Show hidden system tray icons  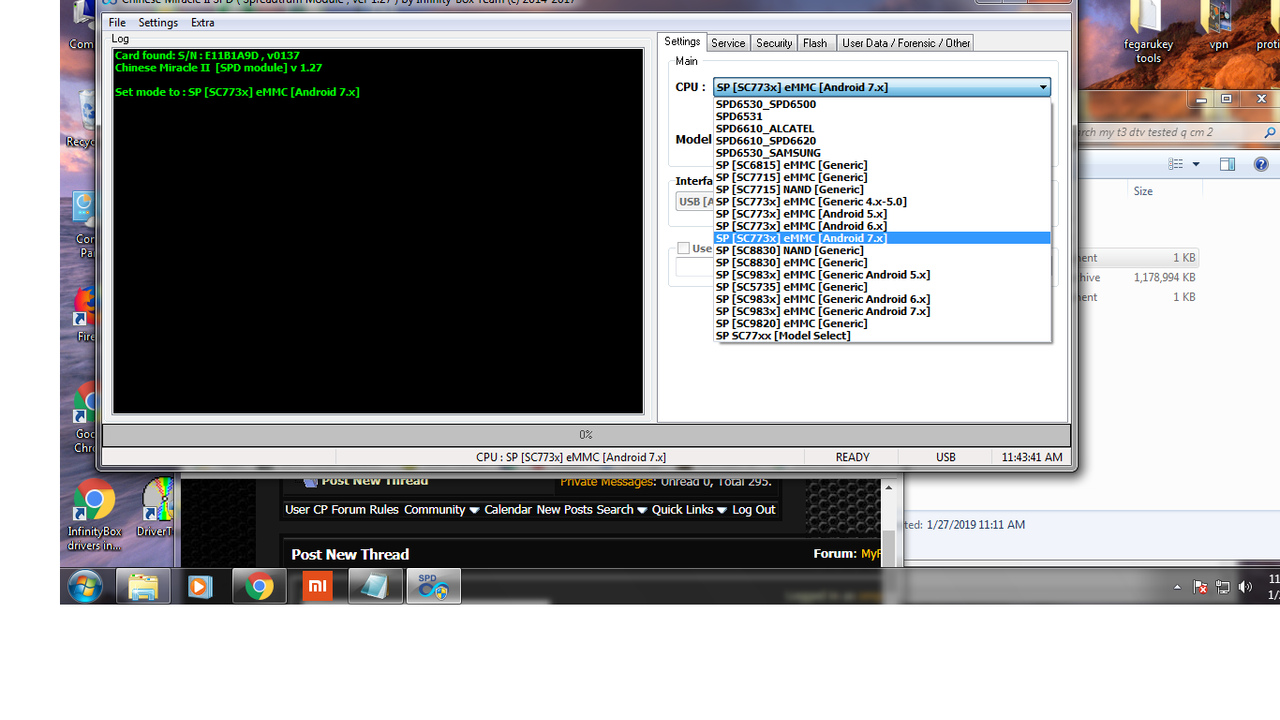1177,587
